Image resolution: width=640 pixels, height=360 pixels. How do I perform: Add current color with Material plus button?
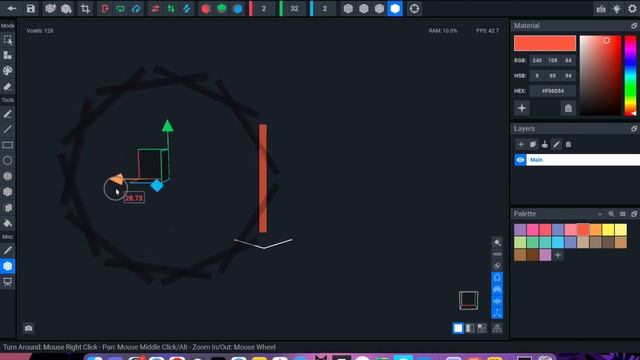[522, 108]
